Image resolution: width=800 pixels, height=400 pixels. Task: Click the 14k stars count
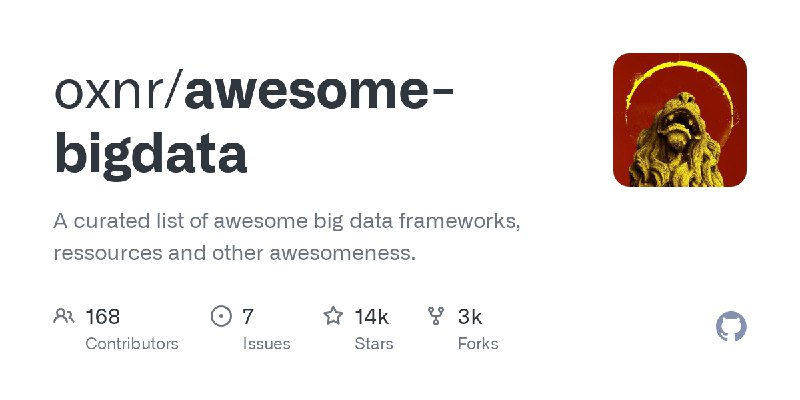coord(372,317)
